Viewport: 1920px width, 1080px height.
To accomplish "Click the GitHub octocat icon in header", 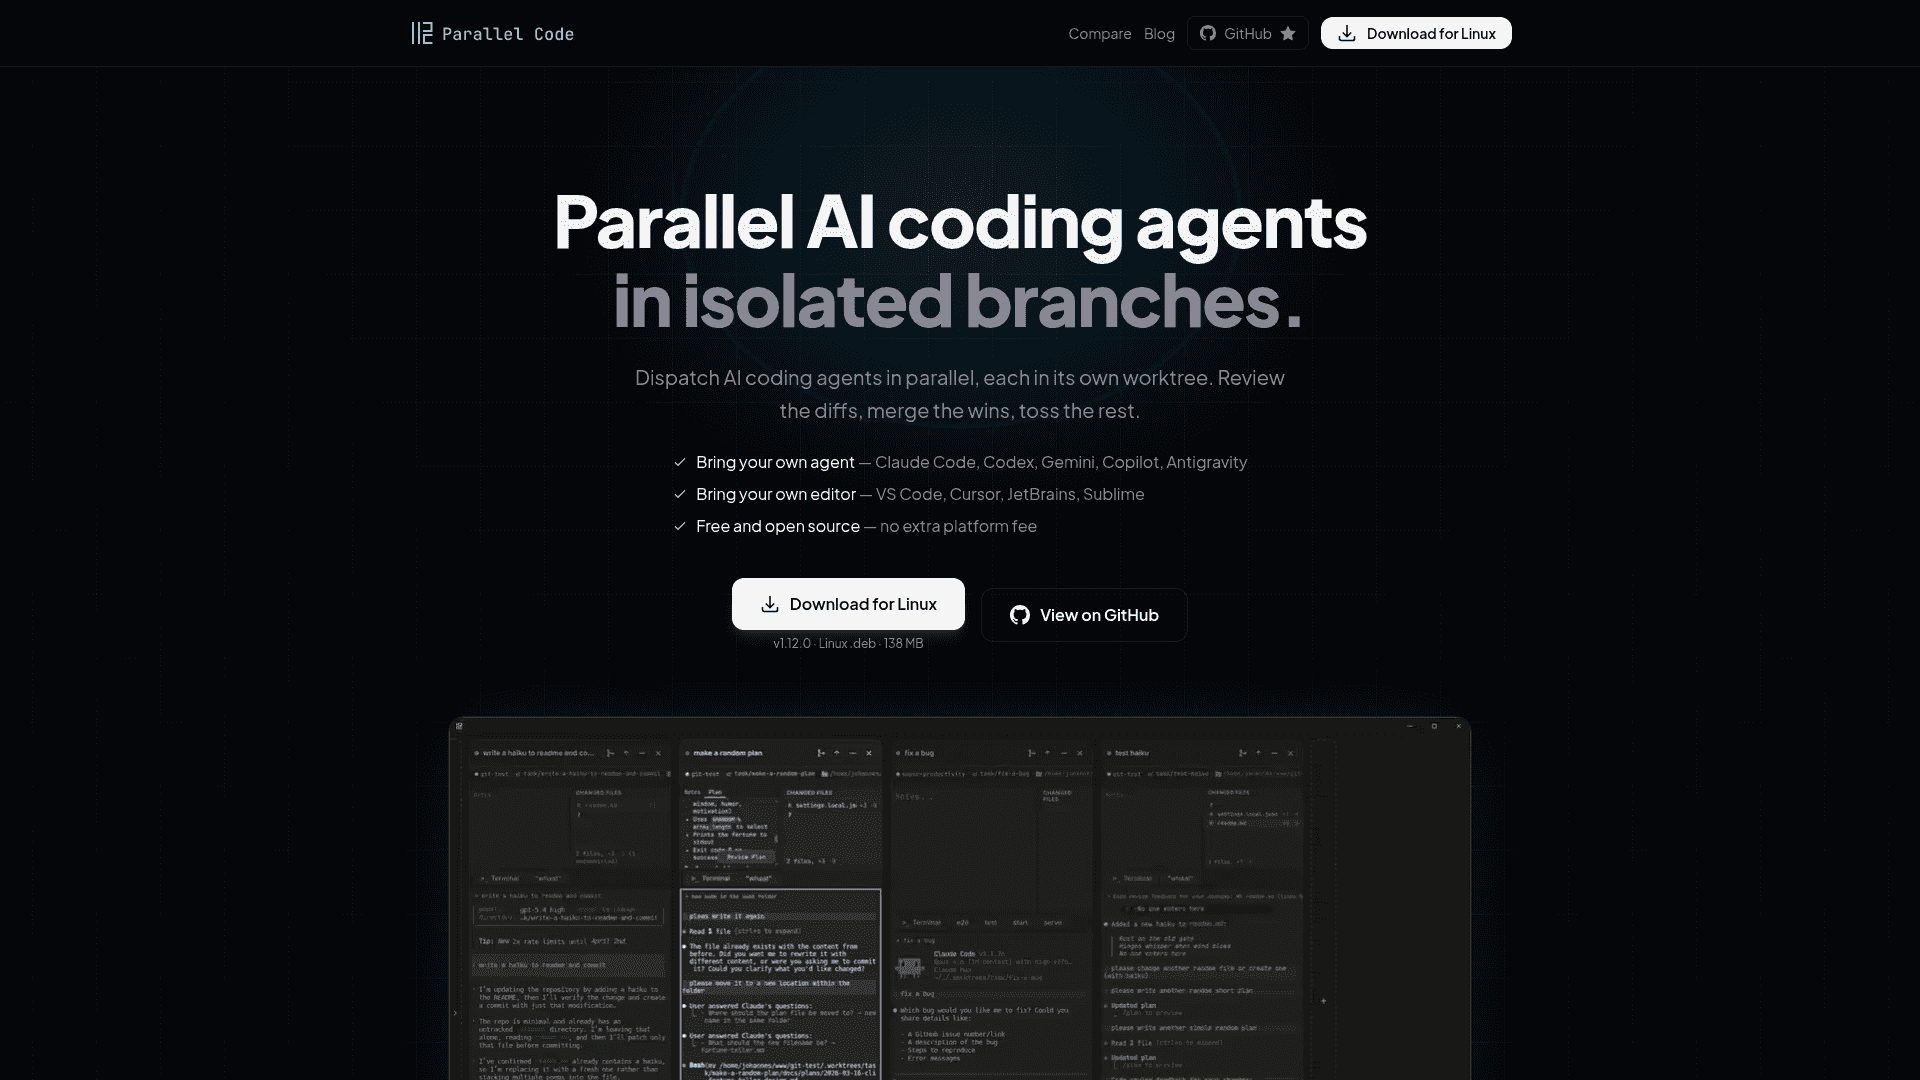I will pyautogui.click(x=1208, y=33).
